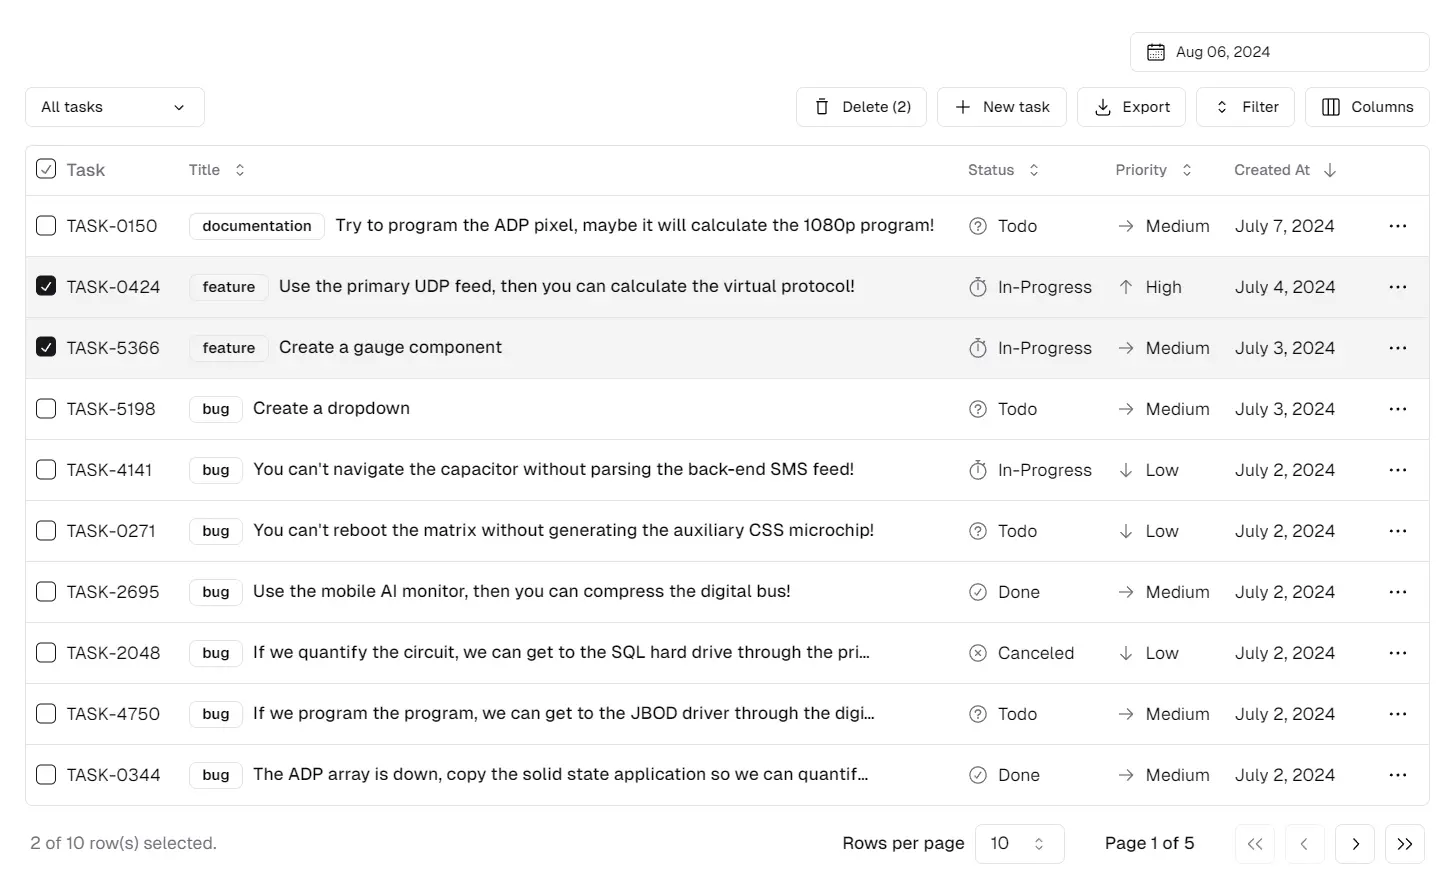Export the task list
This screenshot has height=893, width=1444.
point(1131,107)
